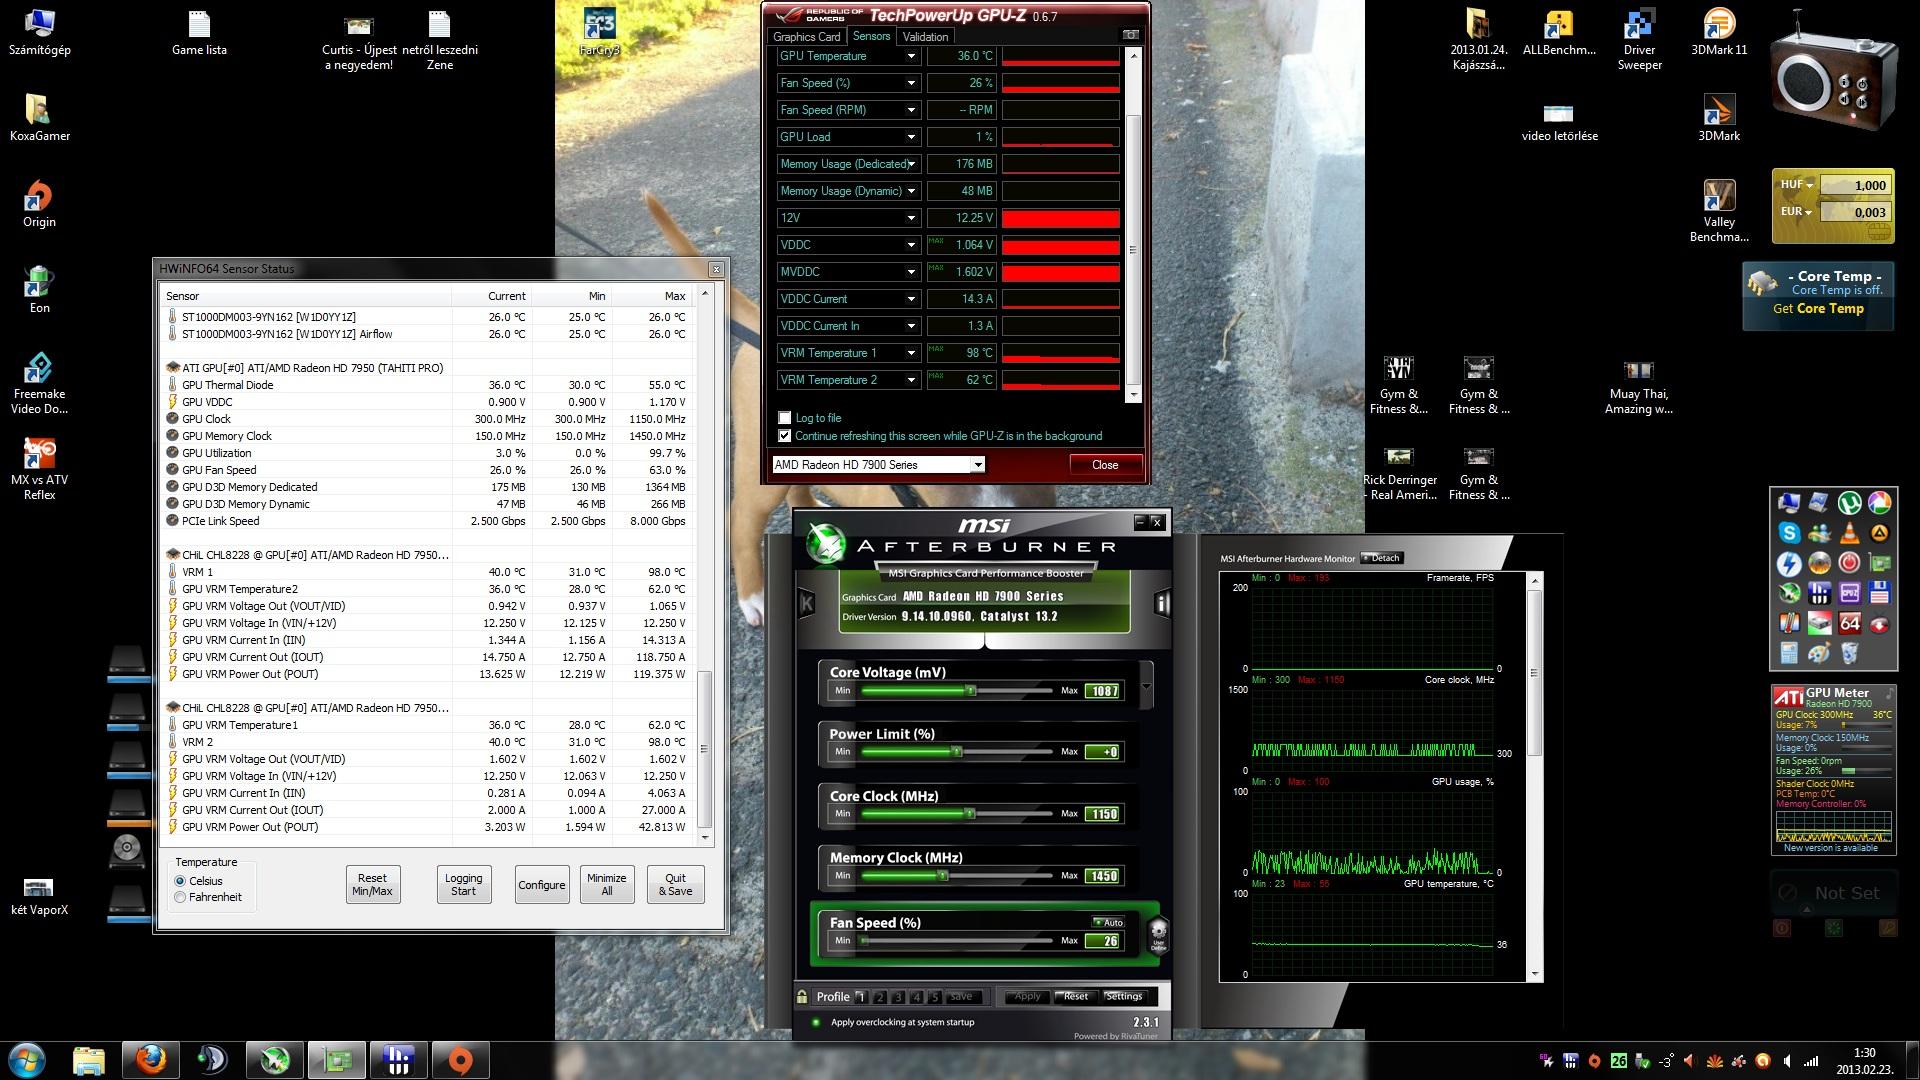
Task: Switch to Sensors tab in GPU-Z
Action: pos(871,36)
